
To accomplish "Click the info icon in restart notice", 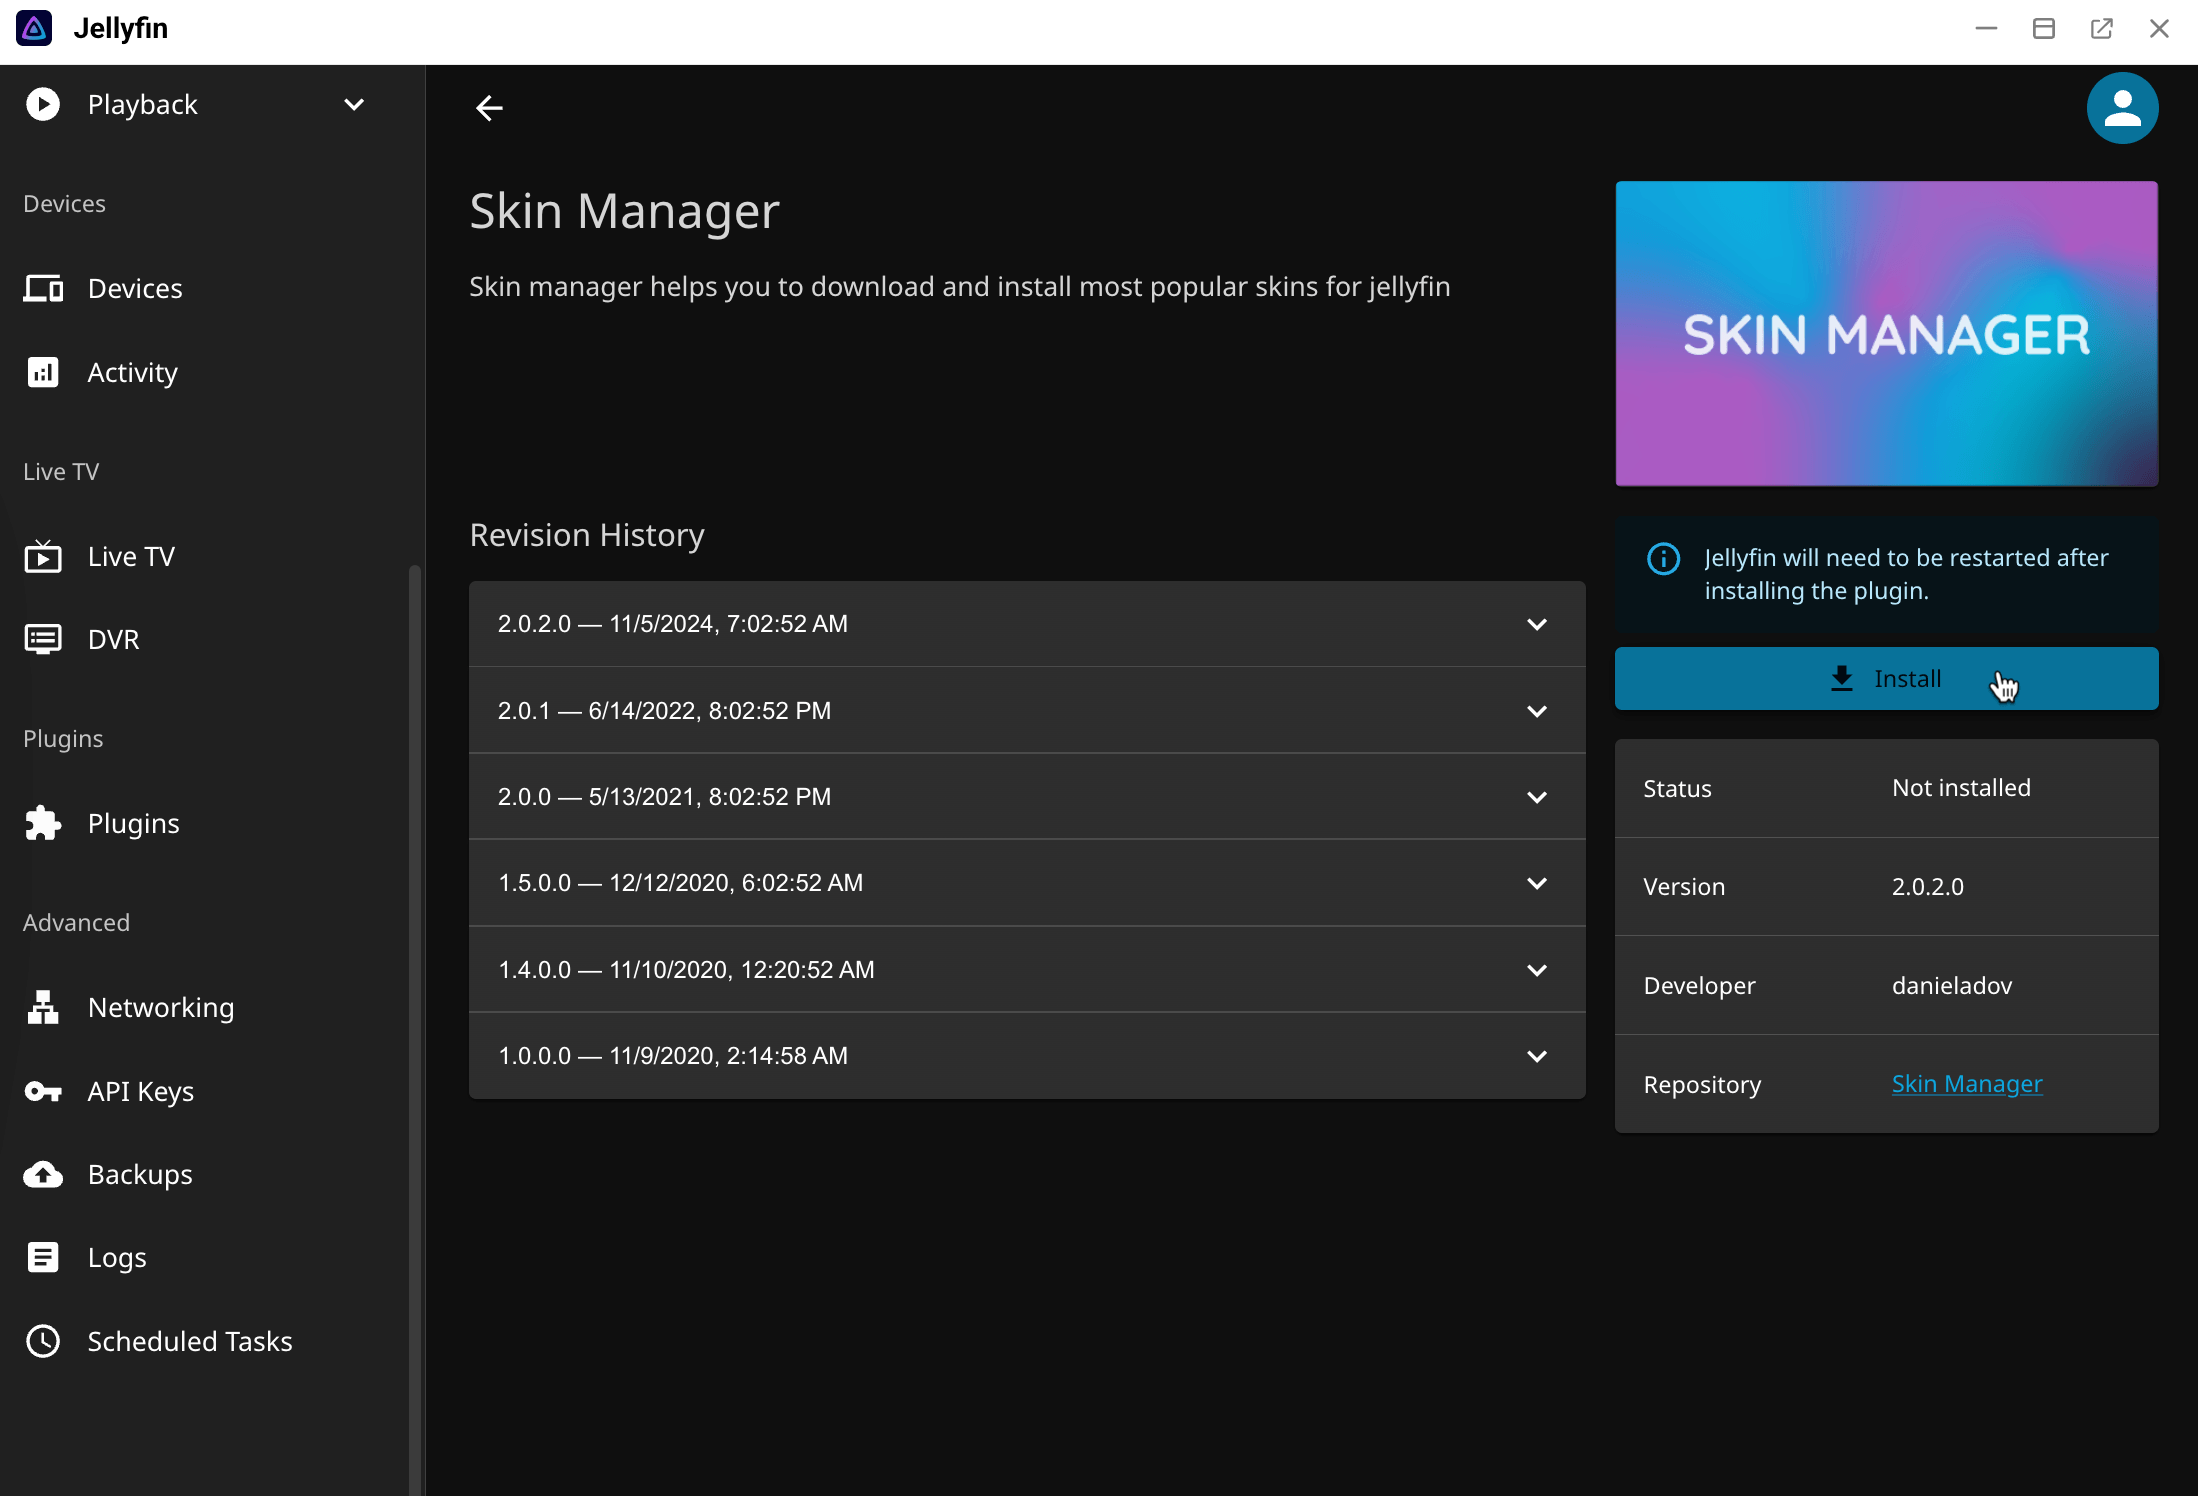I will pos(1663,558).
